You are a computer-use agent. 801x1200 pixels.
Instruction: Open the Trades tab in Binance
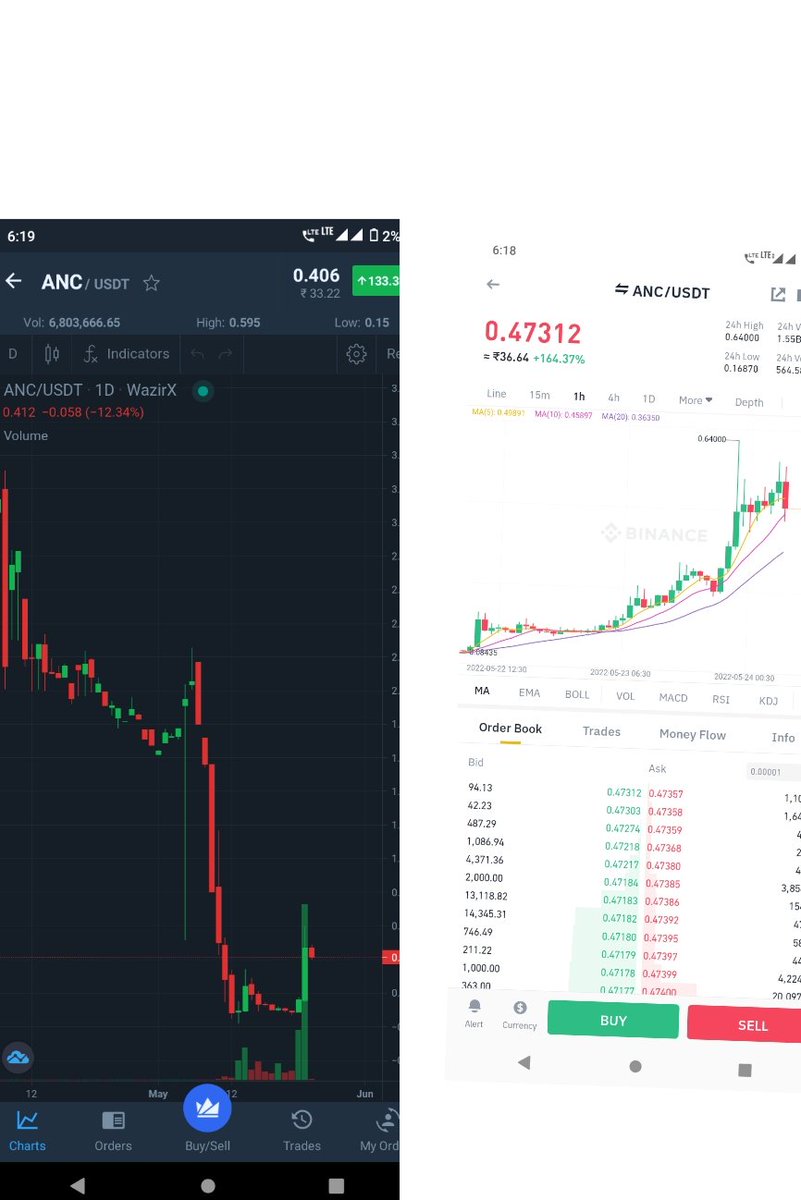point(601,731)
